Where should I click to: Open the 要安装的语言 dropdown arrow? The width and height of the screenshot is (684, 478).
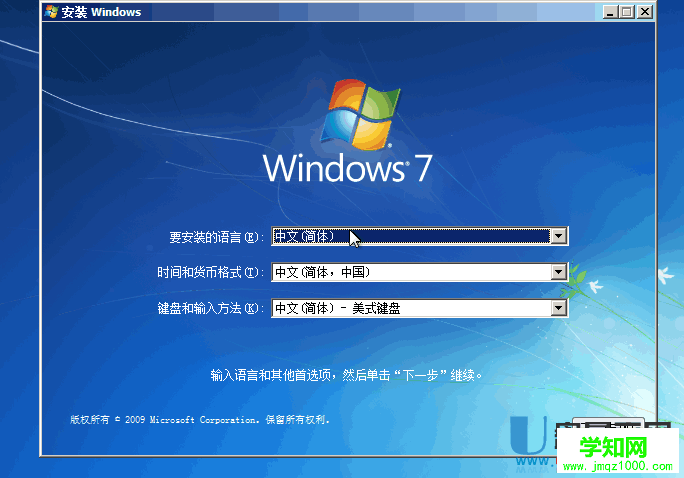(x=558, y=236)
